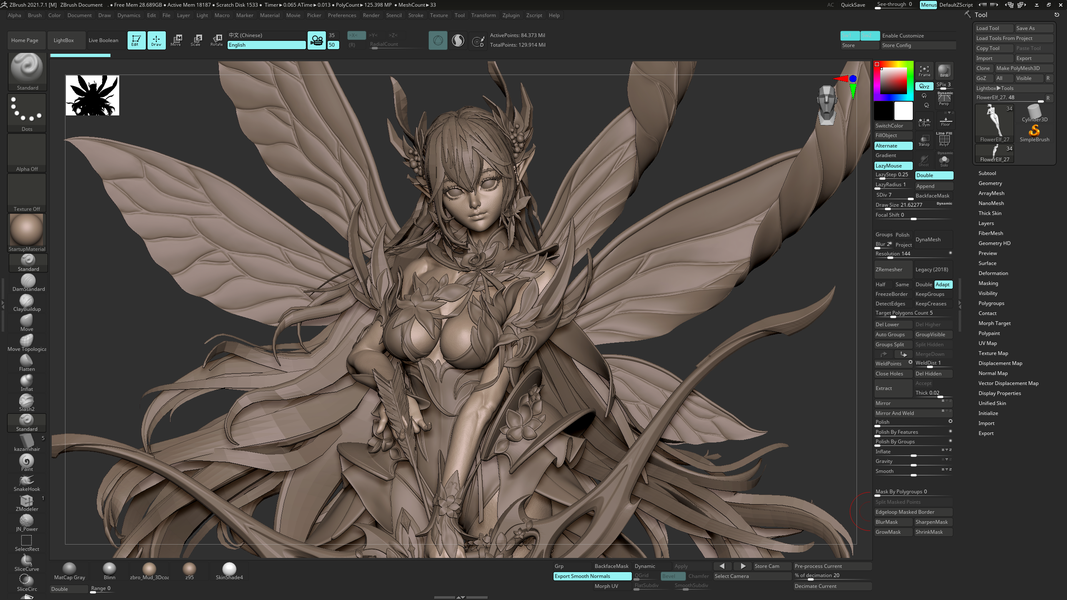Screen dimensions: 1067x600
Task: Toggle the FreezeBorder option
Action: click(x=892, y=294)
